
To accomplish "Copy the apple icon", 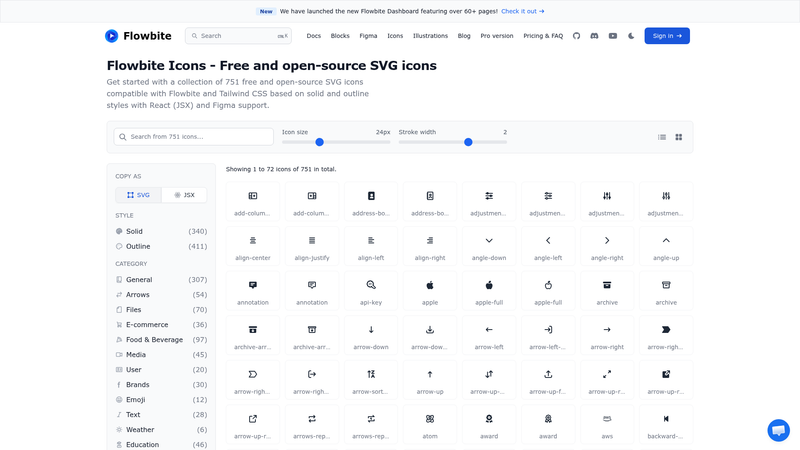I will pos(430,290).
